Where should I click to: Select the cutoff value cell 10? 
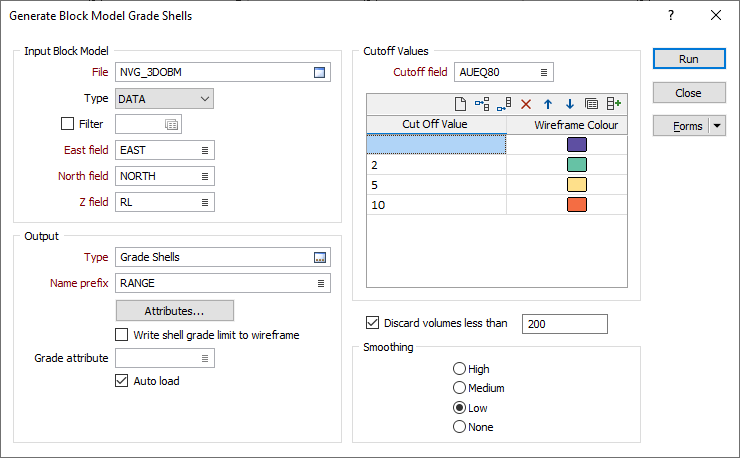click(x=437, y=205)
